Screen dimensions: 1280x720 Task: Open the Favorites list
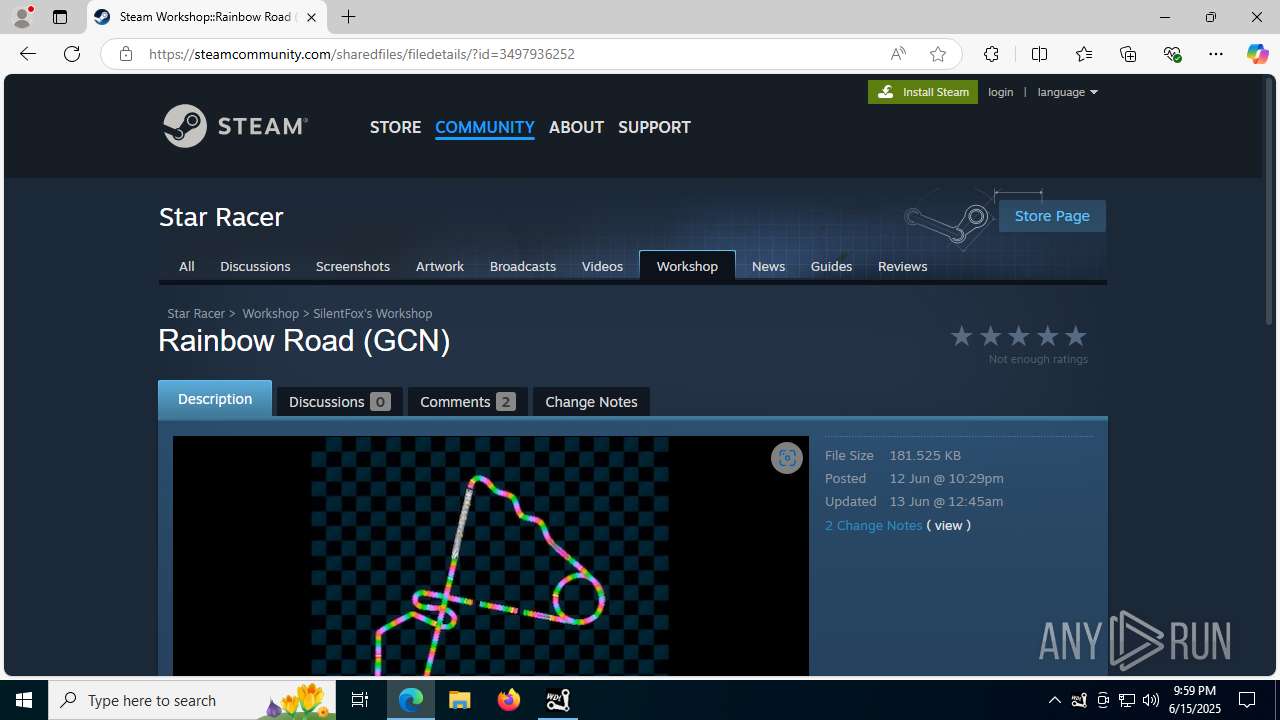tap(1084, 54)
